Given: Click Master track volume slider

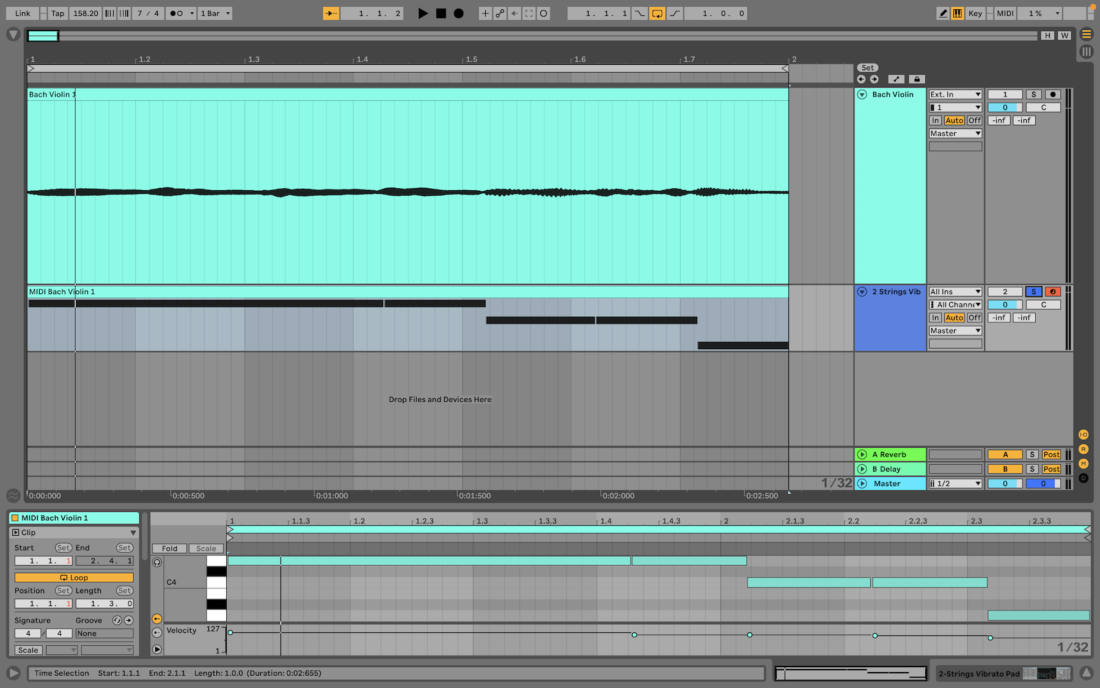Looking at the screenshot, I should coord(1005,483).
